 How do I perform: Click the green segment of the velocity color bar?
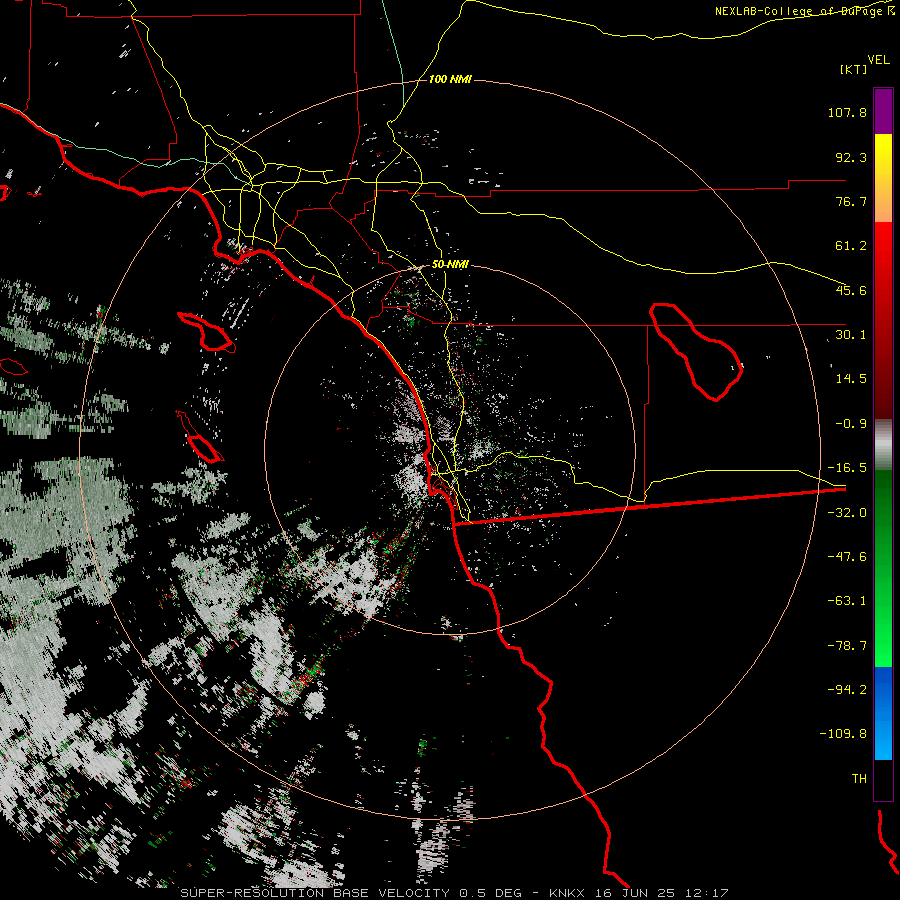click(883, 568)
